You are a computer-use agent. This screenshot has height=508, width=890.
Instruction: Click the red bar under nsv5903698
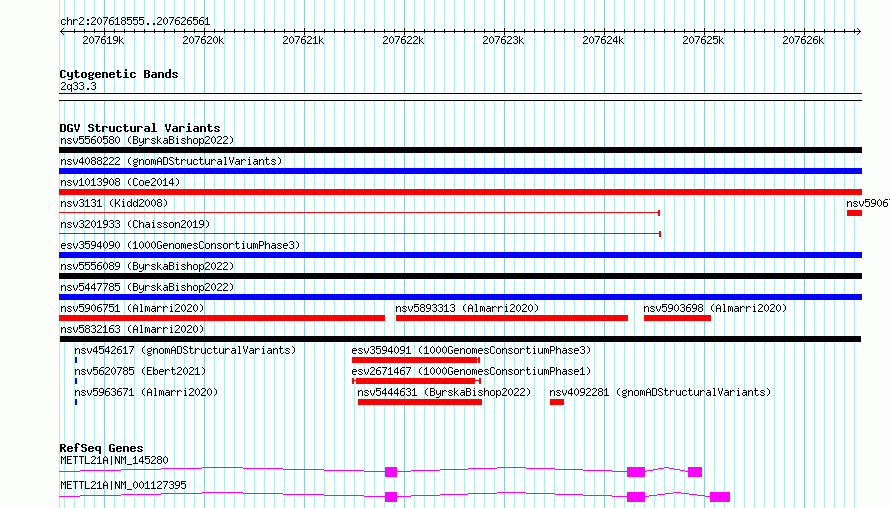point(677,318)
